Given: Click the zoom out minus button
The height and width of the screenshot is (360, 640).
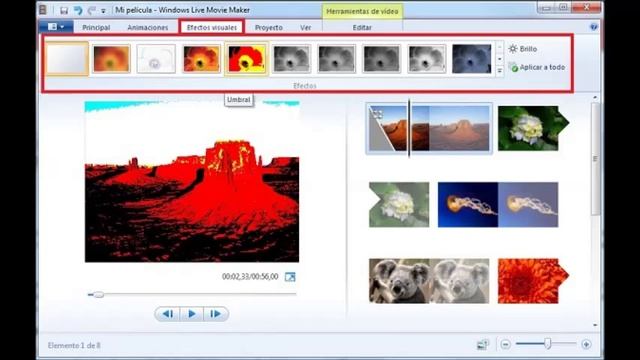Looking at the screenshot, I should (x=505, y=344).
